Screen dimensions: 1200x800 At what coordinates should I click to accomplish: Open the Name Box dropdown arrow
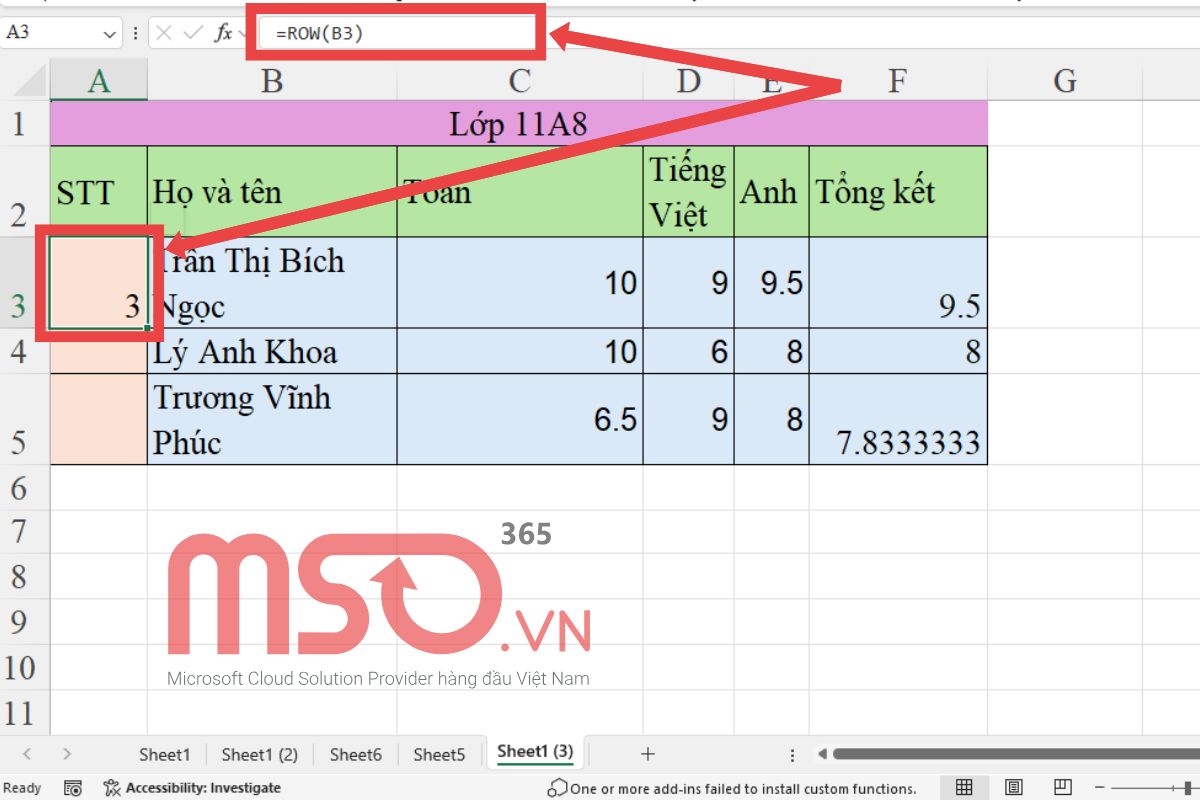(110, 34)
